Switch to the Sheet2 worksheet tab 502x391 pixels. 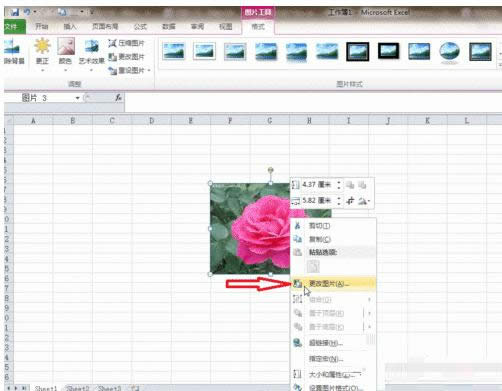[77, 388]
